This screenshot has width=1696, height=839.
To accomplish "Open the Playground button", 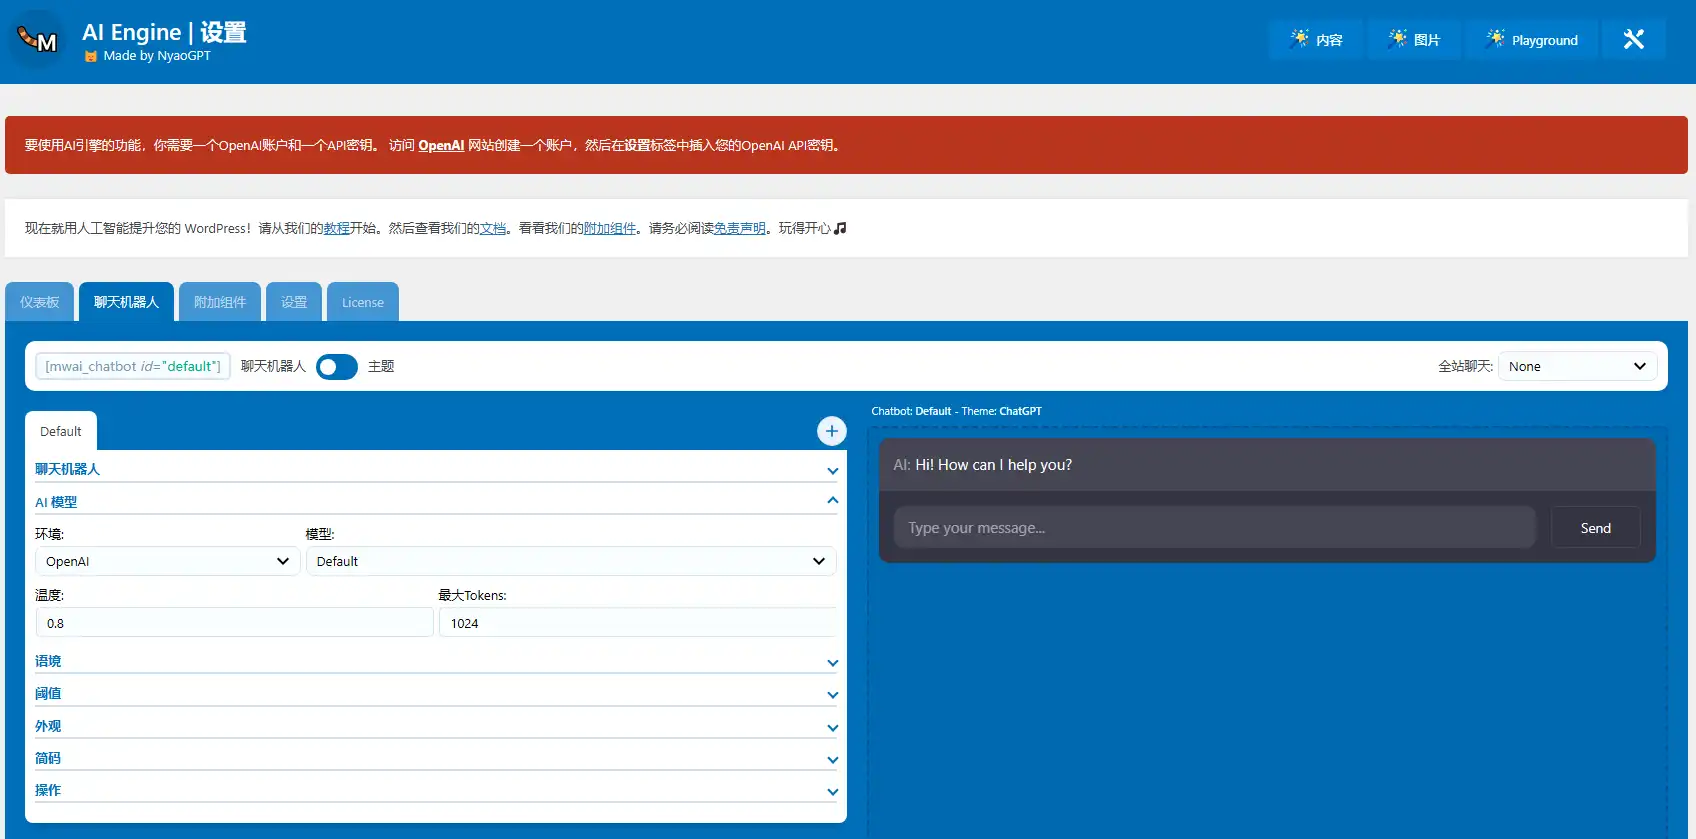I will (x=1532, y=40).
